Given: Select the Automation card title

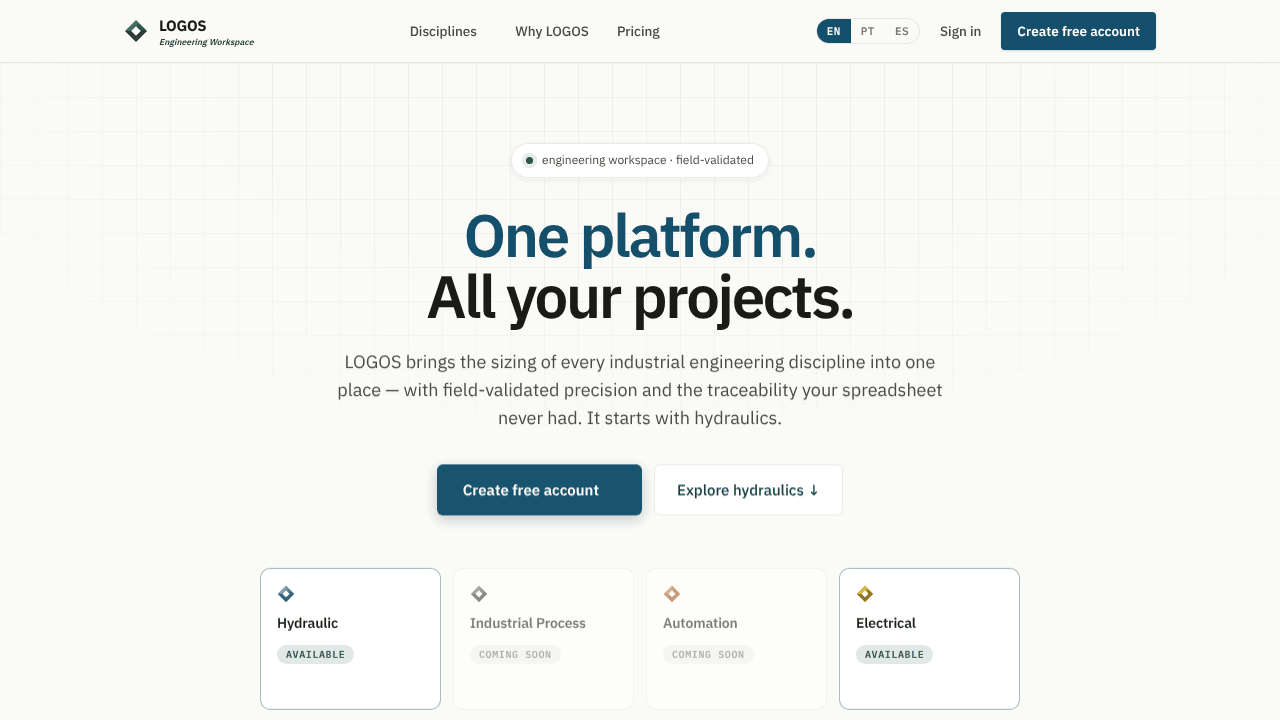Looking at the screenshot, I should coord(700,623).
